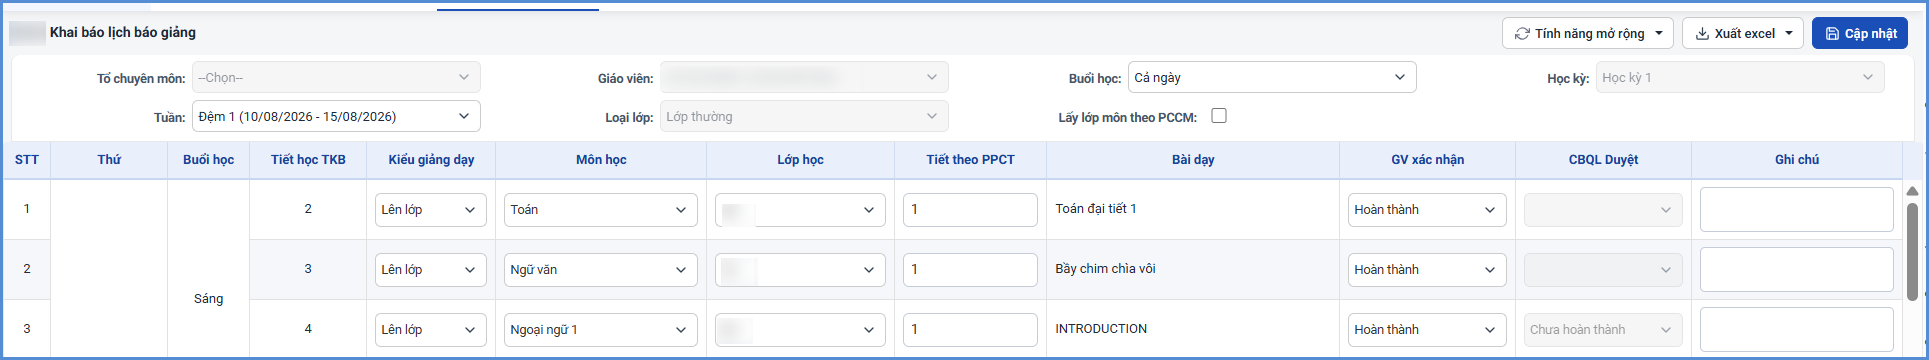1929x360 pixels.
Task: Click the Khai báo lịch báo giảng title
Action: coord(123,32)
